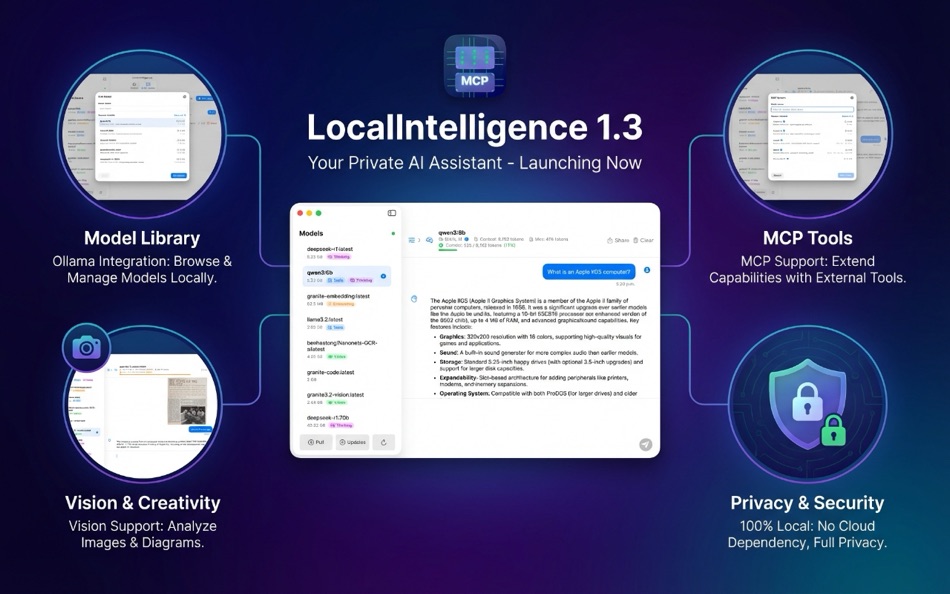The height and width of the screenshot is (594, 950).
Task: Click the Pull button in the sidebar
Action: pos(316,442)
